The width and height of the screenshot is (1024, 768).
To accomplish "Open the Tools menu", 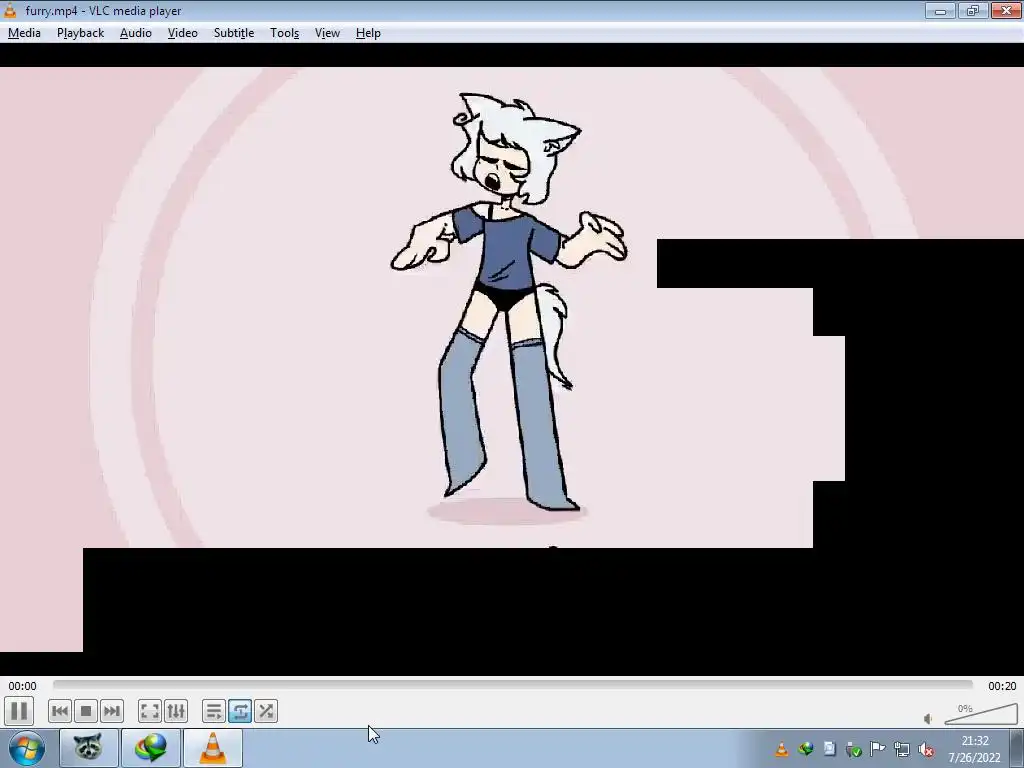I will tap(285, 33).
